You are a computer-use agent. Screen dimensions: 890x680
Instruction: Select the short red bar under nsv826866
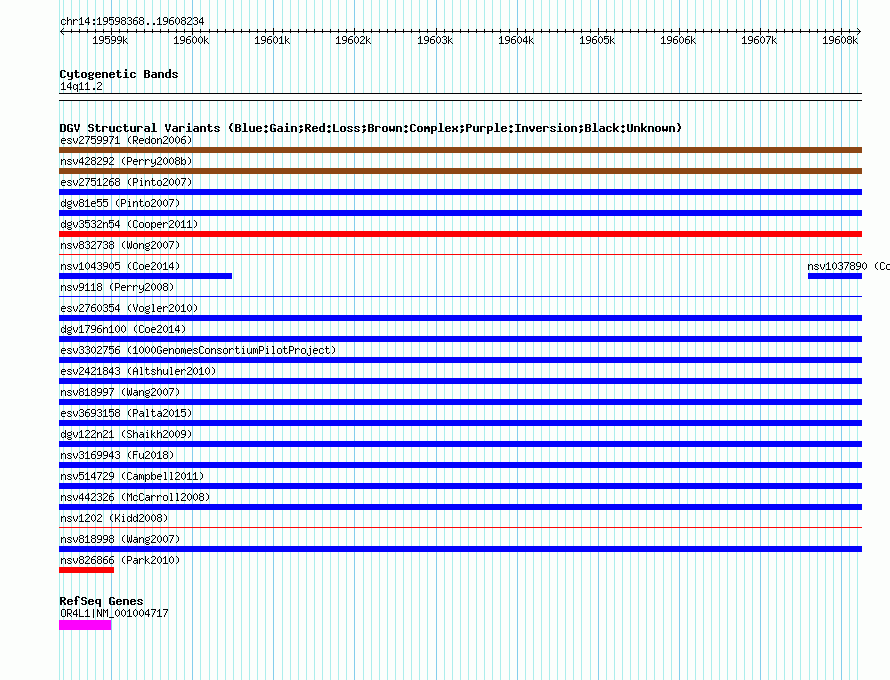coord(86,570)
